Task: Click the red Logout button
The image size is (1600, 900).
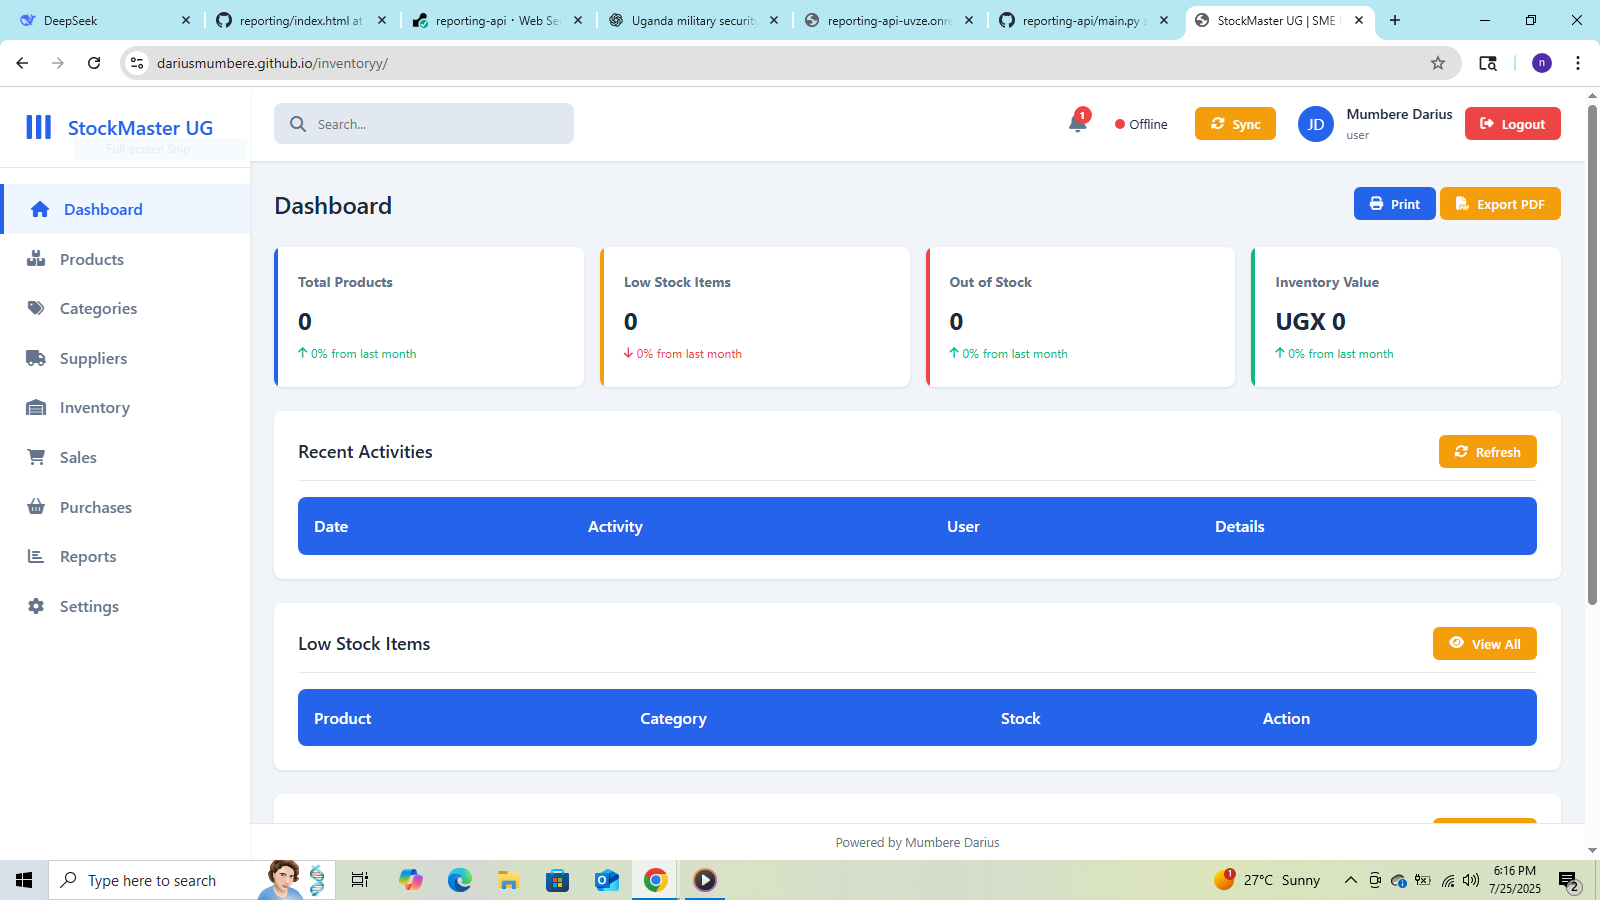Action: click(1512, 124)
